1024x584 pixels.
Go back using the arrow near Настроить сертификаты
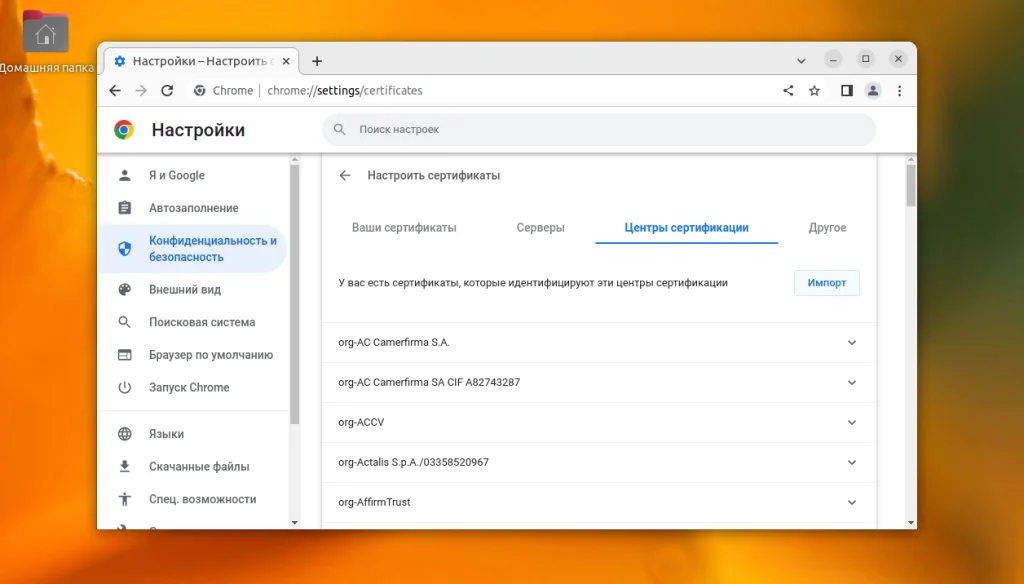[344, 174]
